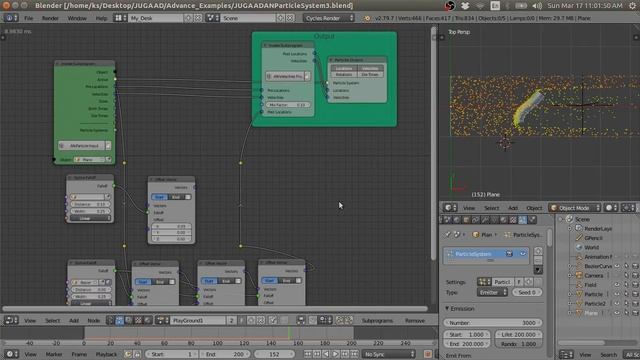
Task: Open viewport shading mode selector
Action: [611, 208]
